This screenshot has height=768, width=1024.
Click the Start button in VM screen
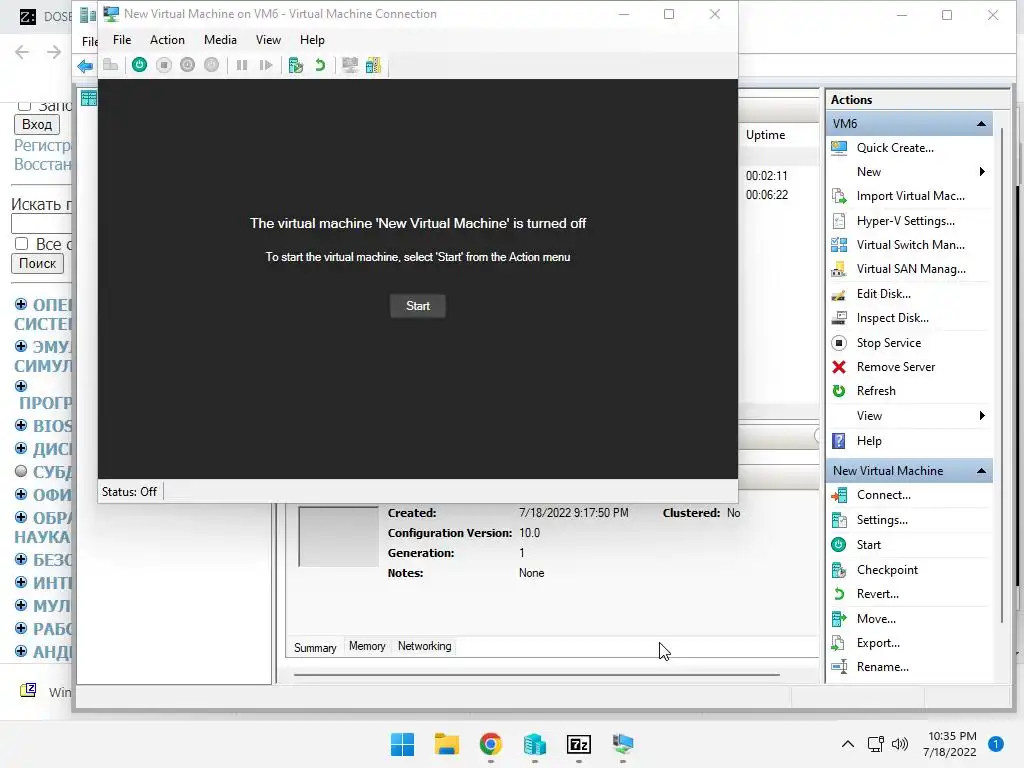coord(418,306)
